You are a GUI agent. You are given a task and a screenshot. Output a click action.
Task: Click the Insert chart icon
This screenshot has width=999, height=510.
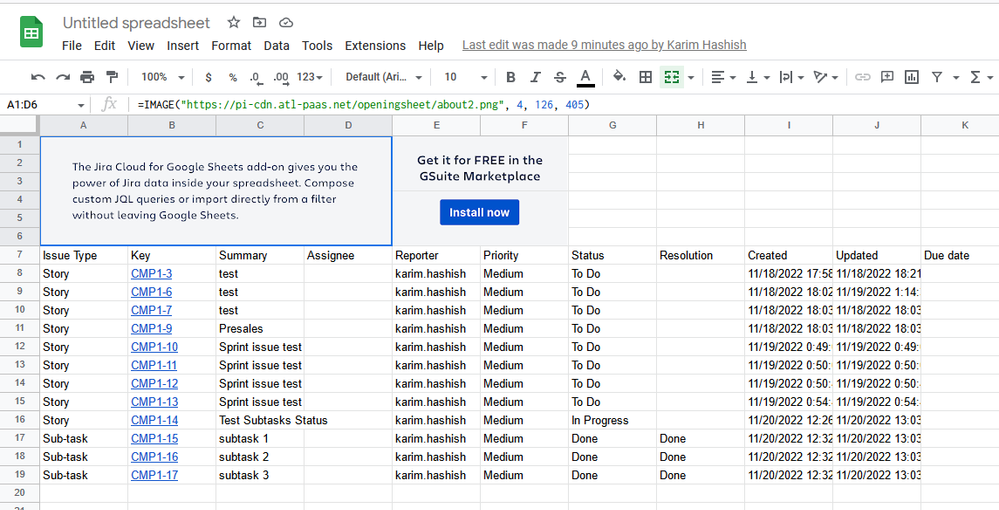912,77
